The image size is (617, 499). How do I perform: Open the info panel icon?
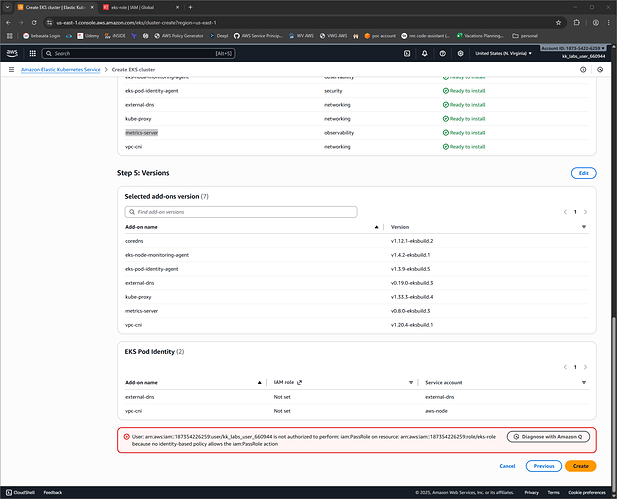pos(583,70)
